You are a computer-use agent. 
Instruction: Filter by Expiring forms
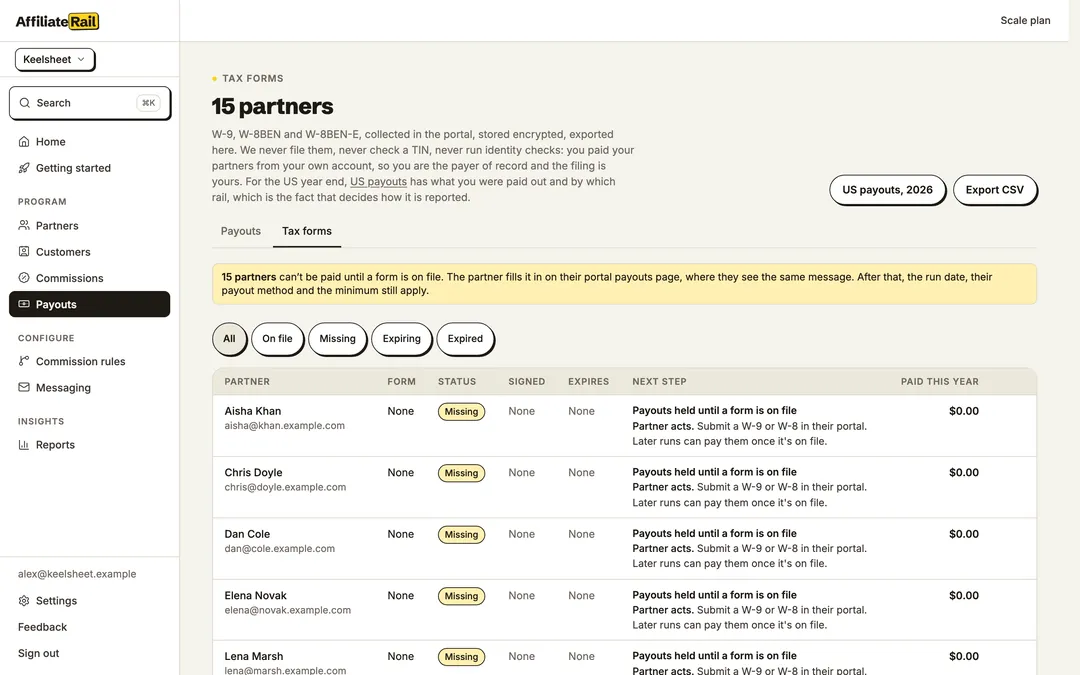coord(402,338)
